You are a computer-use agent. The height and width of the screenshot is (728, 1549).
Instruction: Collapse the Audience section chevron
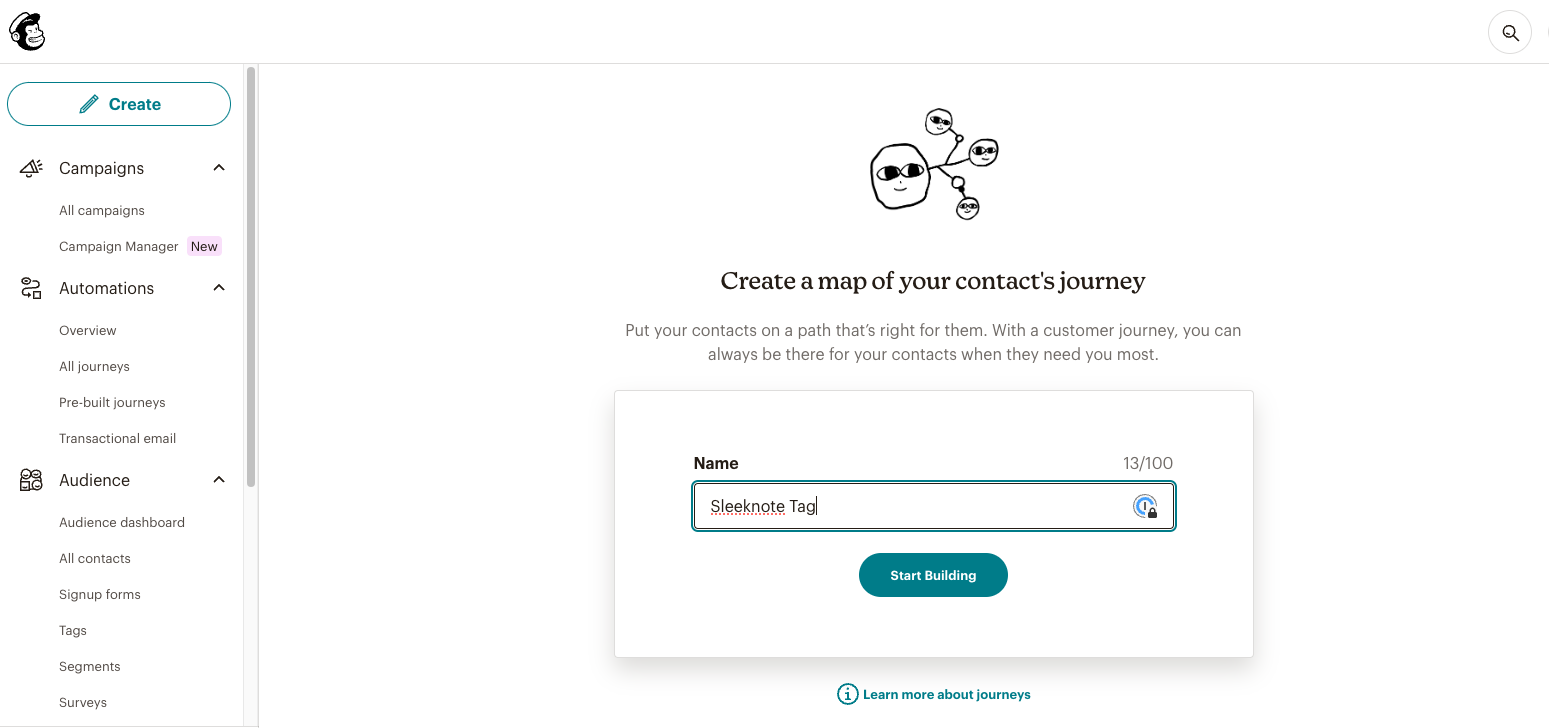click(219, 480)
